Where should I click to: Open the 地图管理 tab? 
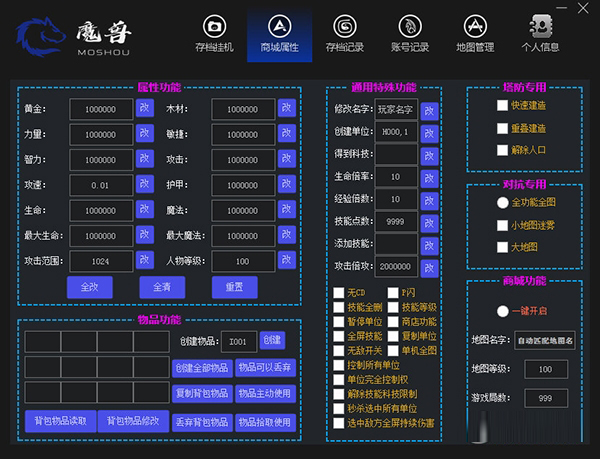(475, 34)
